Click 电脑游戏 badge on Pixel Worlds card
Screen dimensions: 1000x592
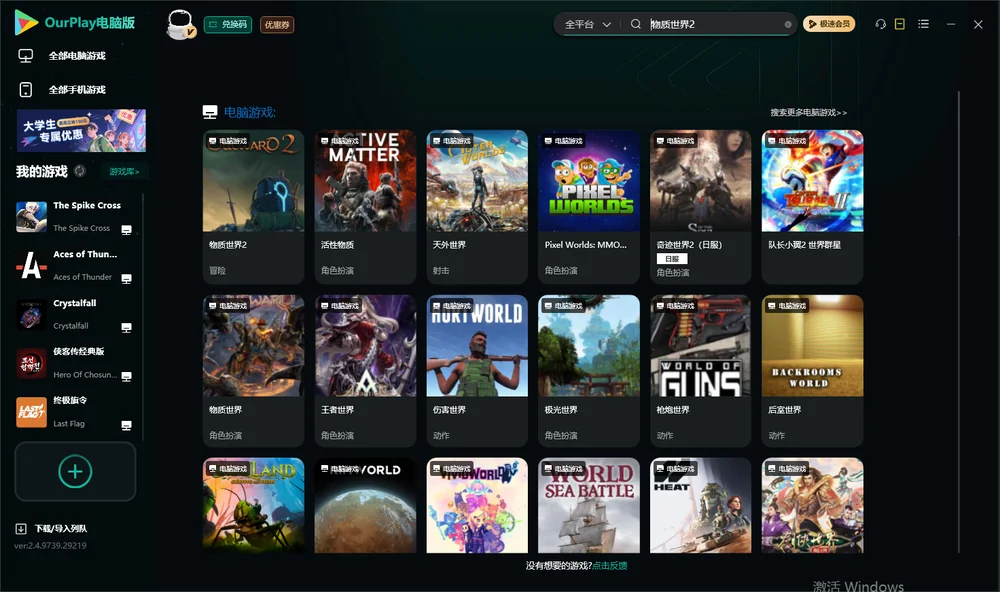click(564, 140)
